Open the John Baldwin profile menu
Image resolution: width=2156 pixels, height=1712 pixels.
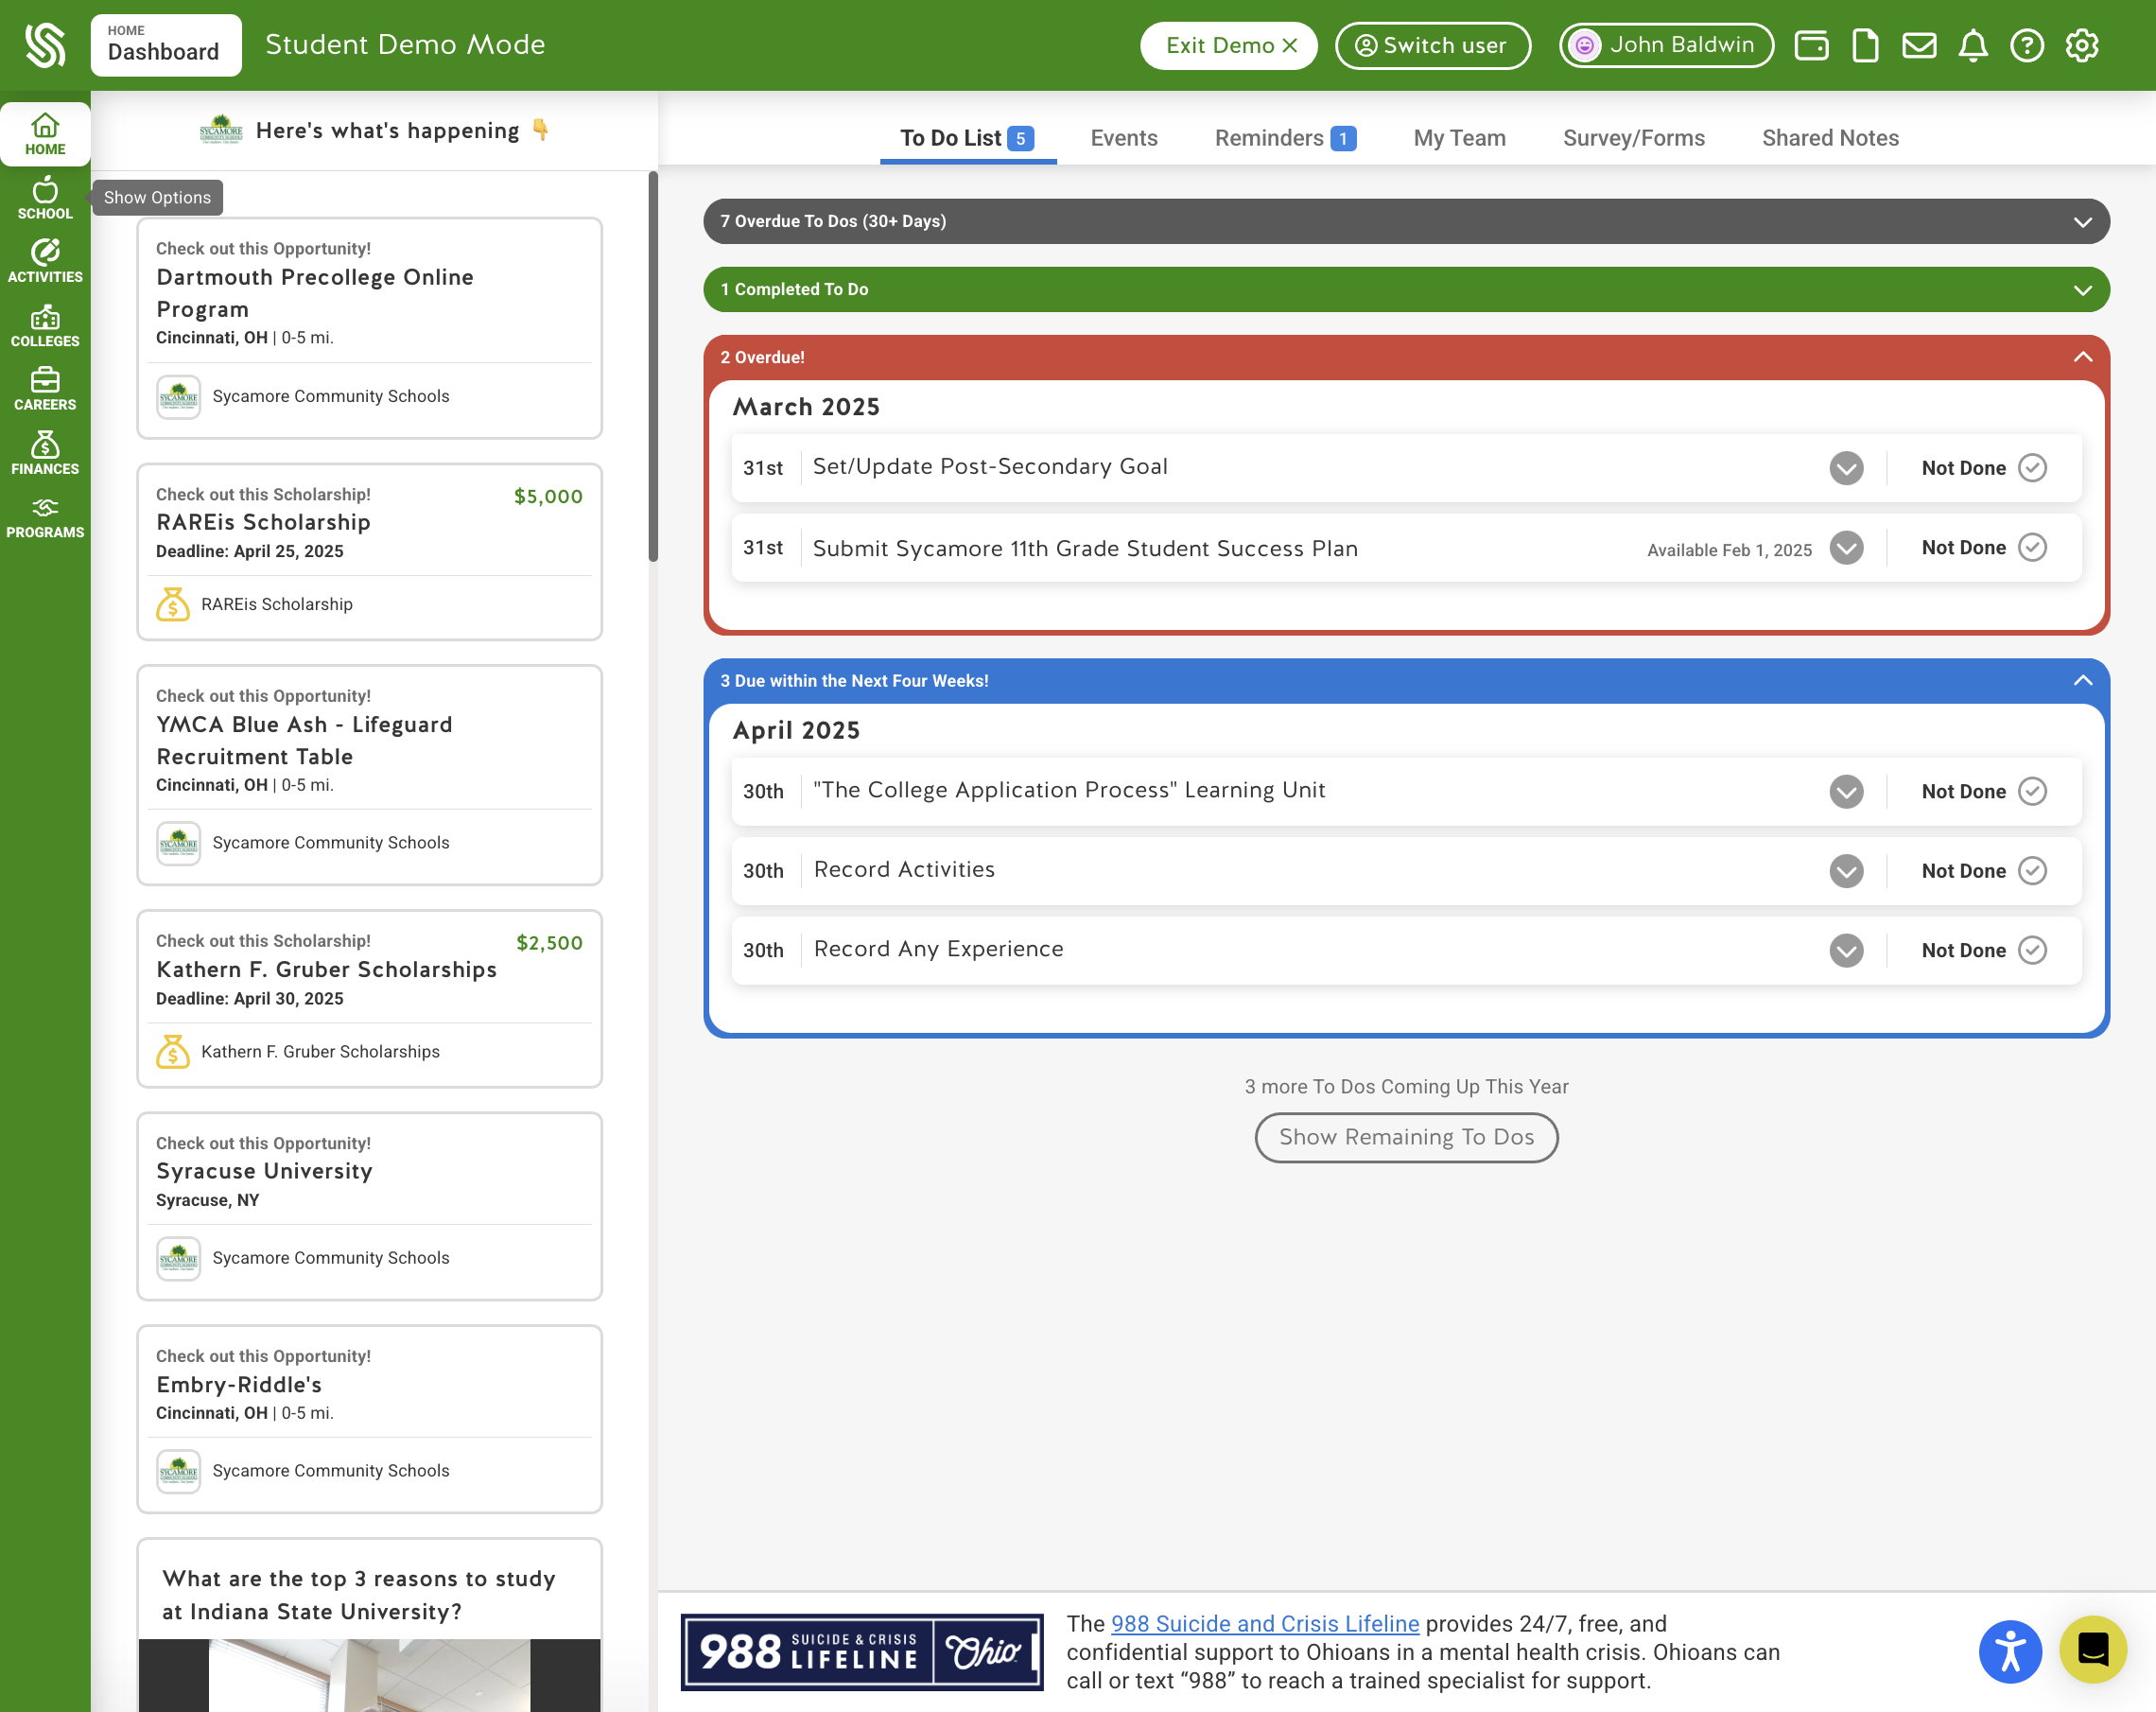coord(1666,45)
